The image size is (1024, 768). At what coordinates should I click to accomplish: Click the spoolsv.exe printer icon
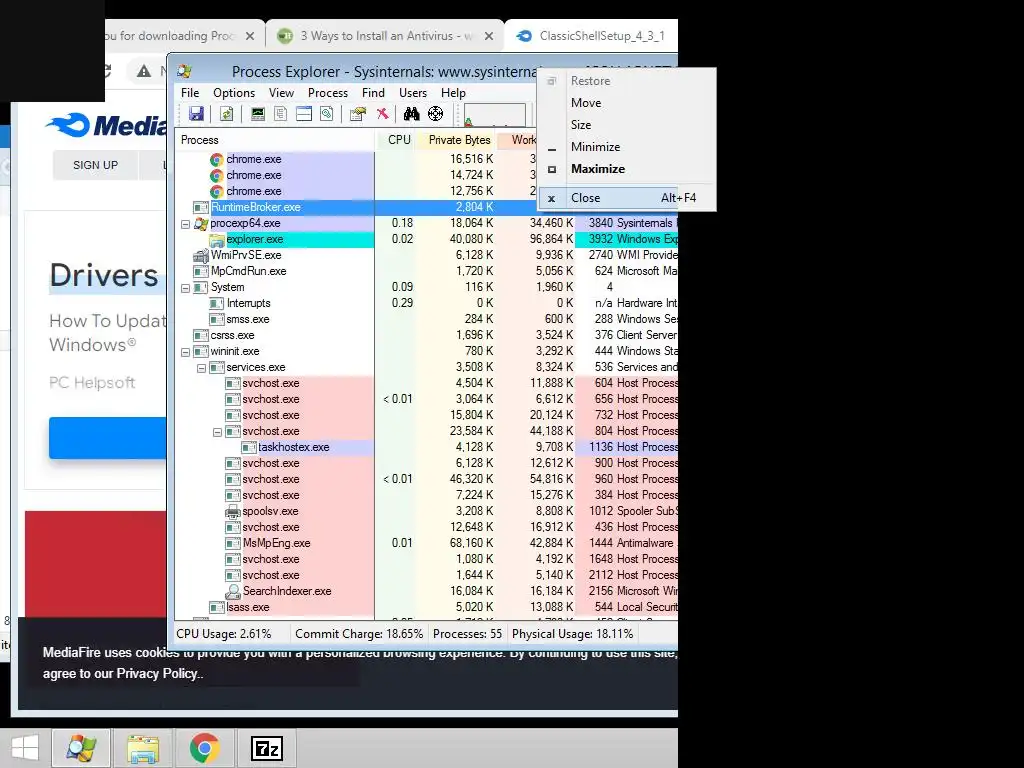coord(232,511)
